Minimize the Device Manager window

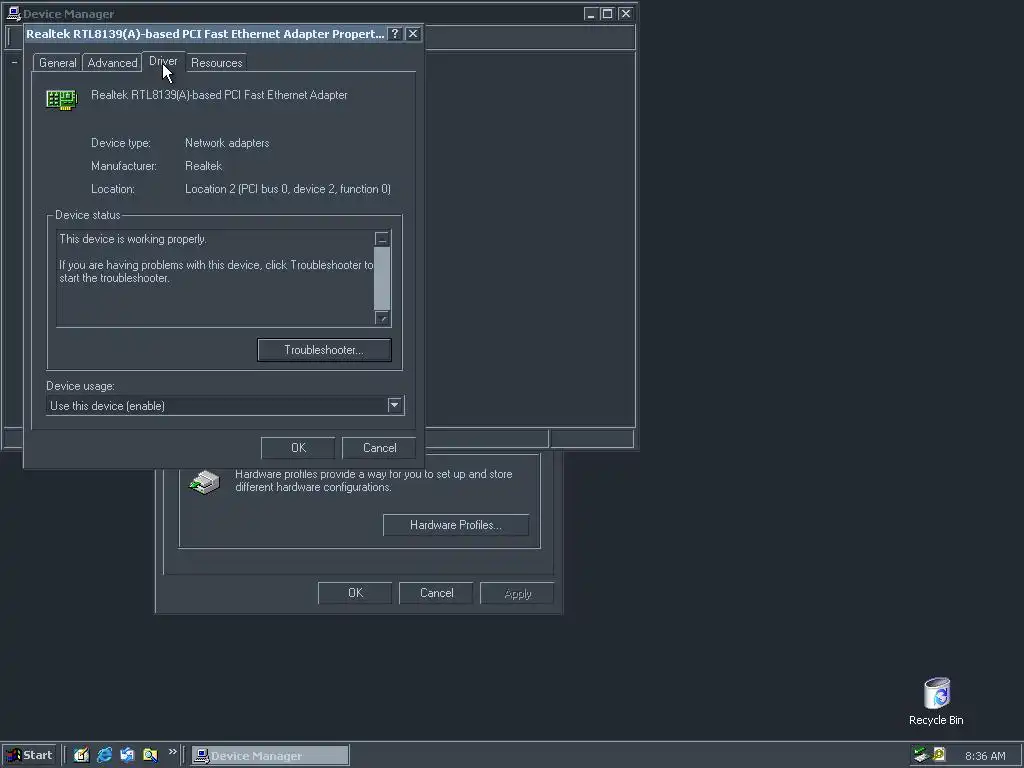[590, 14]
